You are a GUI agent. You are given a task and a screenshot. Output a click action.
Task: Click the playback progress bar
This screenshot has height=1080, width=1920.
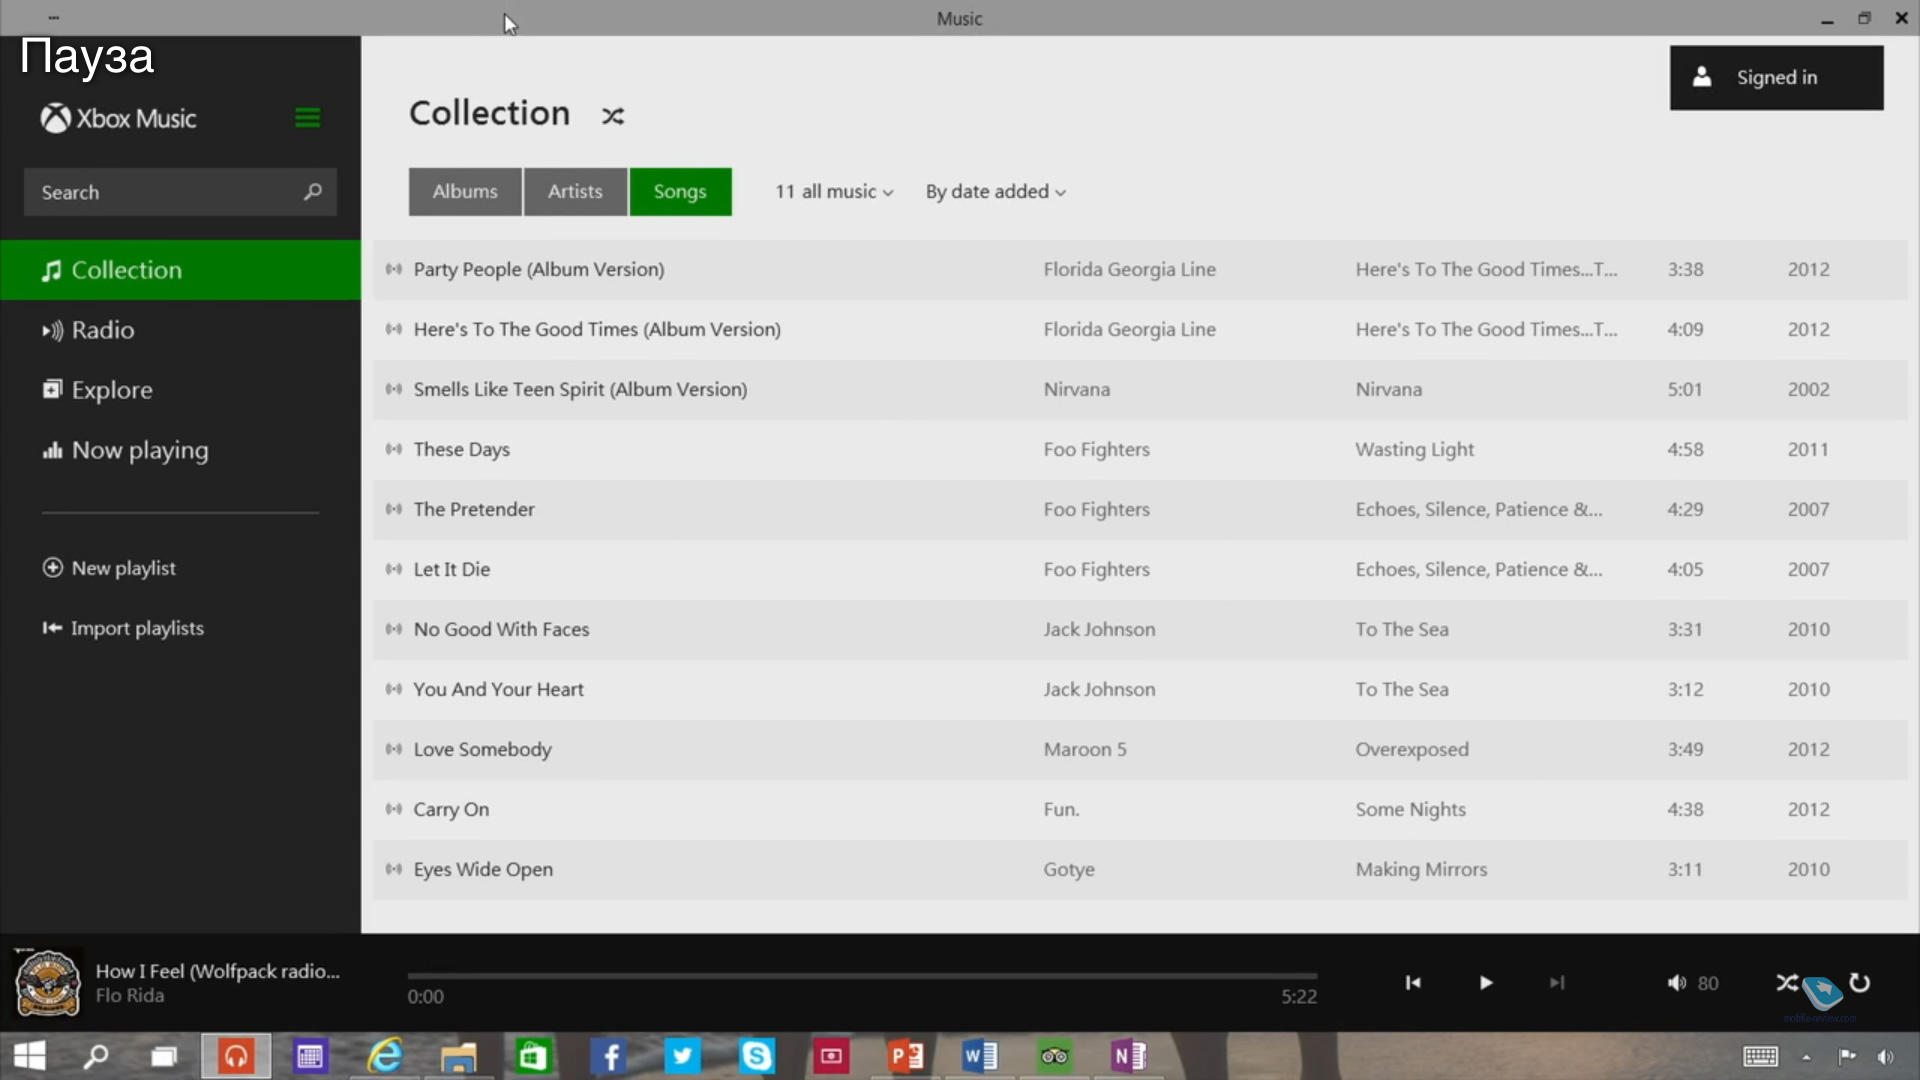[862, 975]
